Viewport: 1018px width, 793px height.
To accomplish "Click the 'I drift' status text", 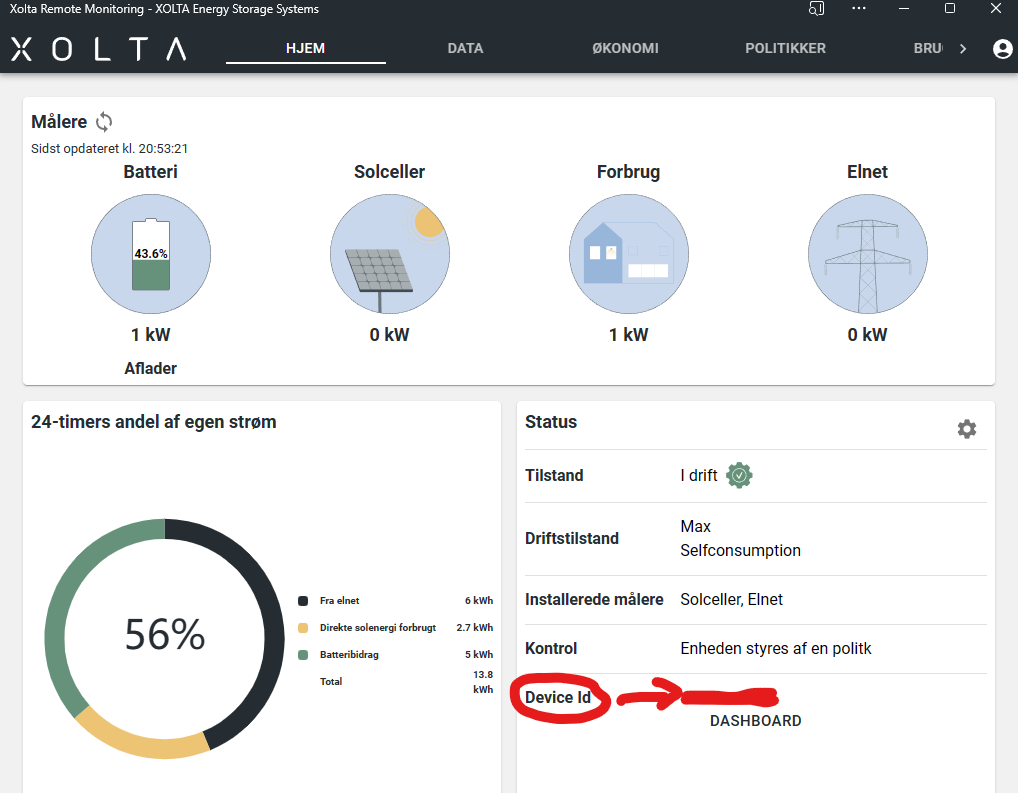I will (699, 475).
